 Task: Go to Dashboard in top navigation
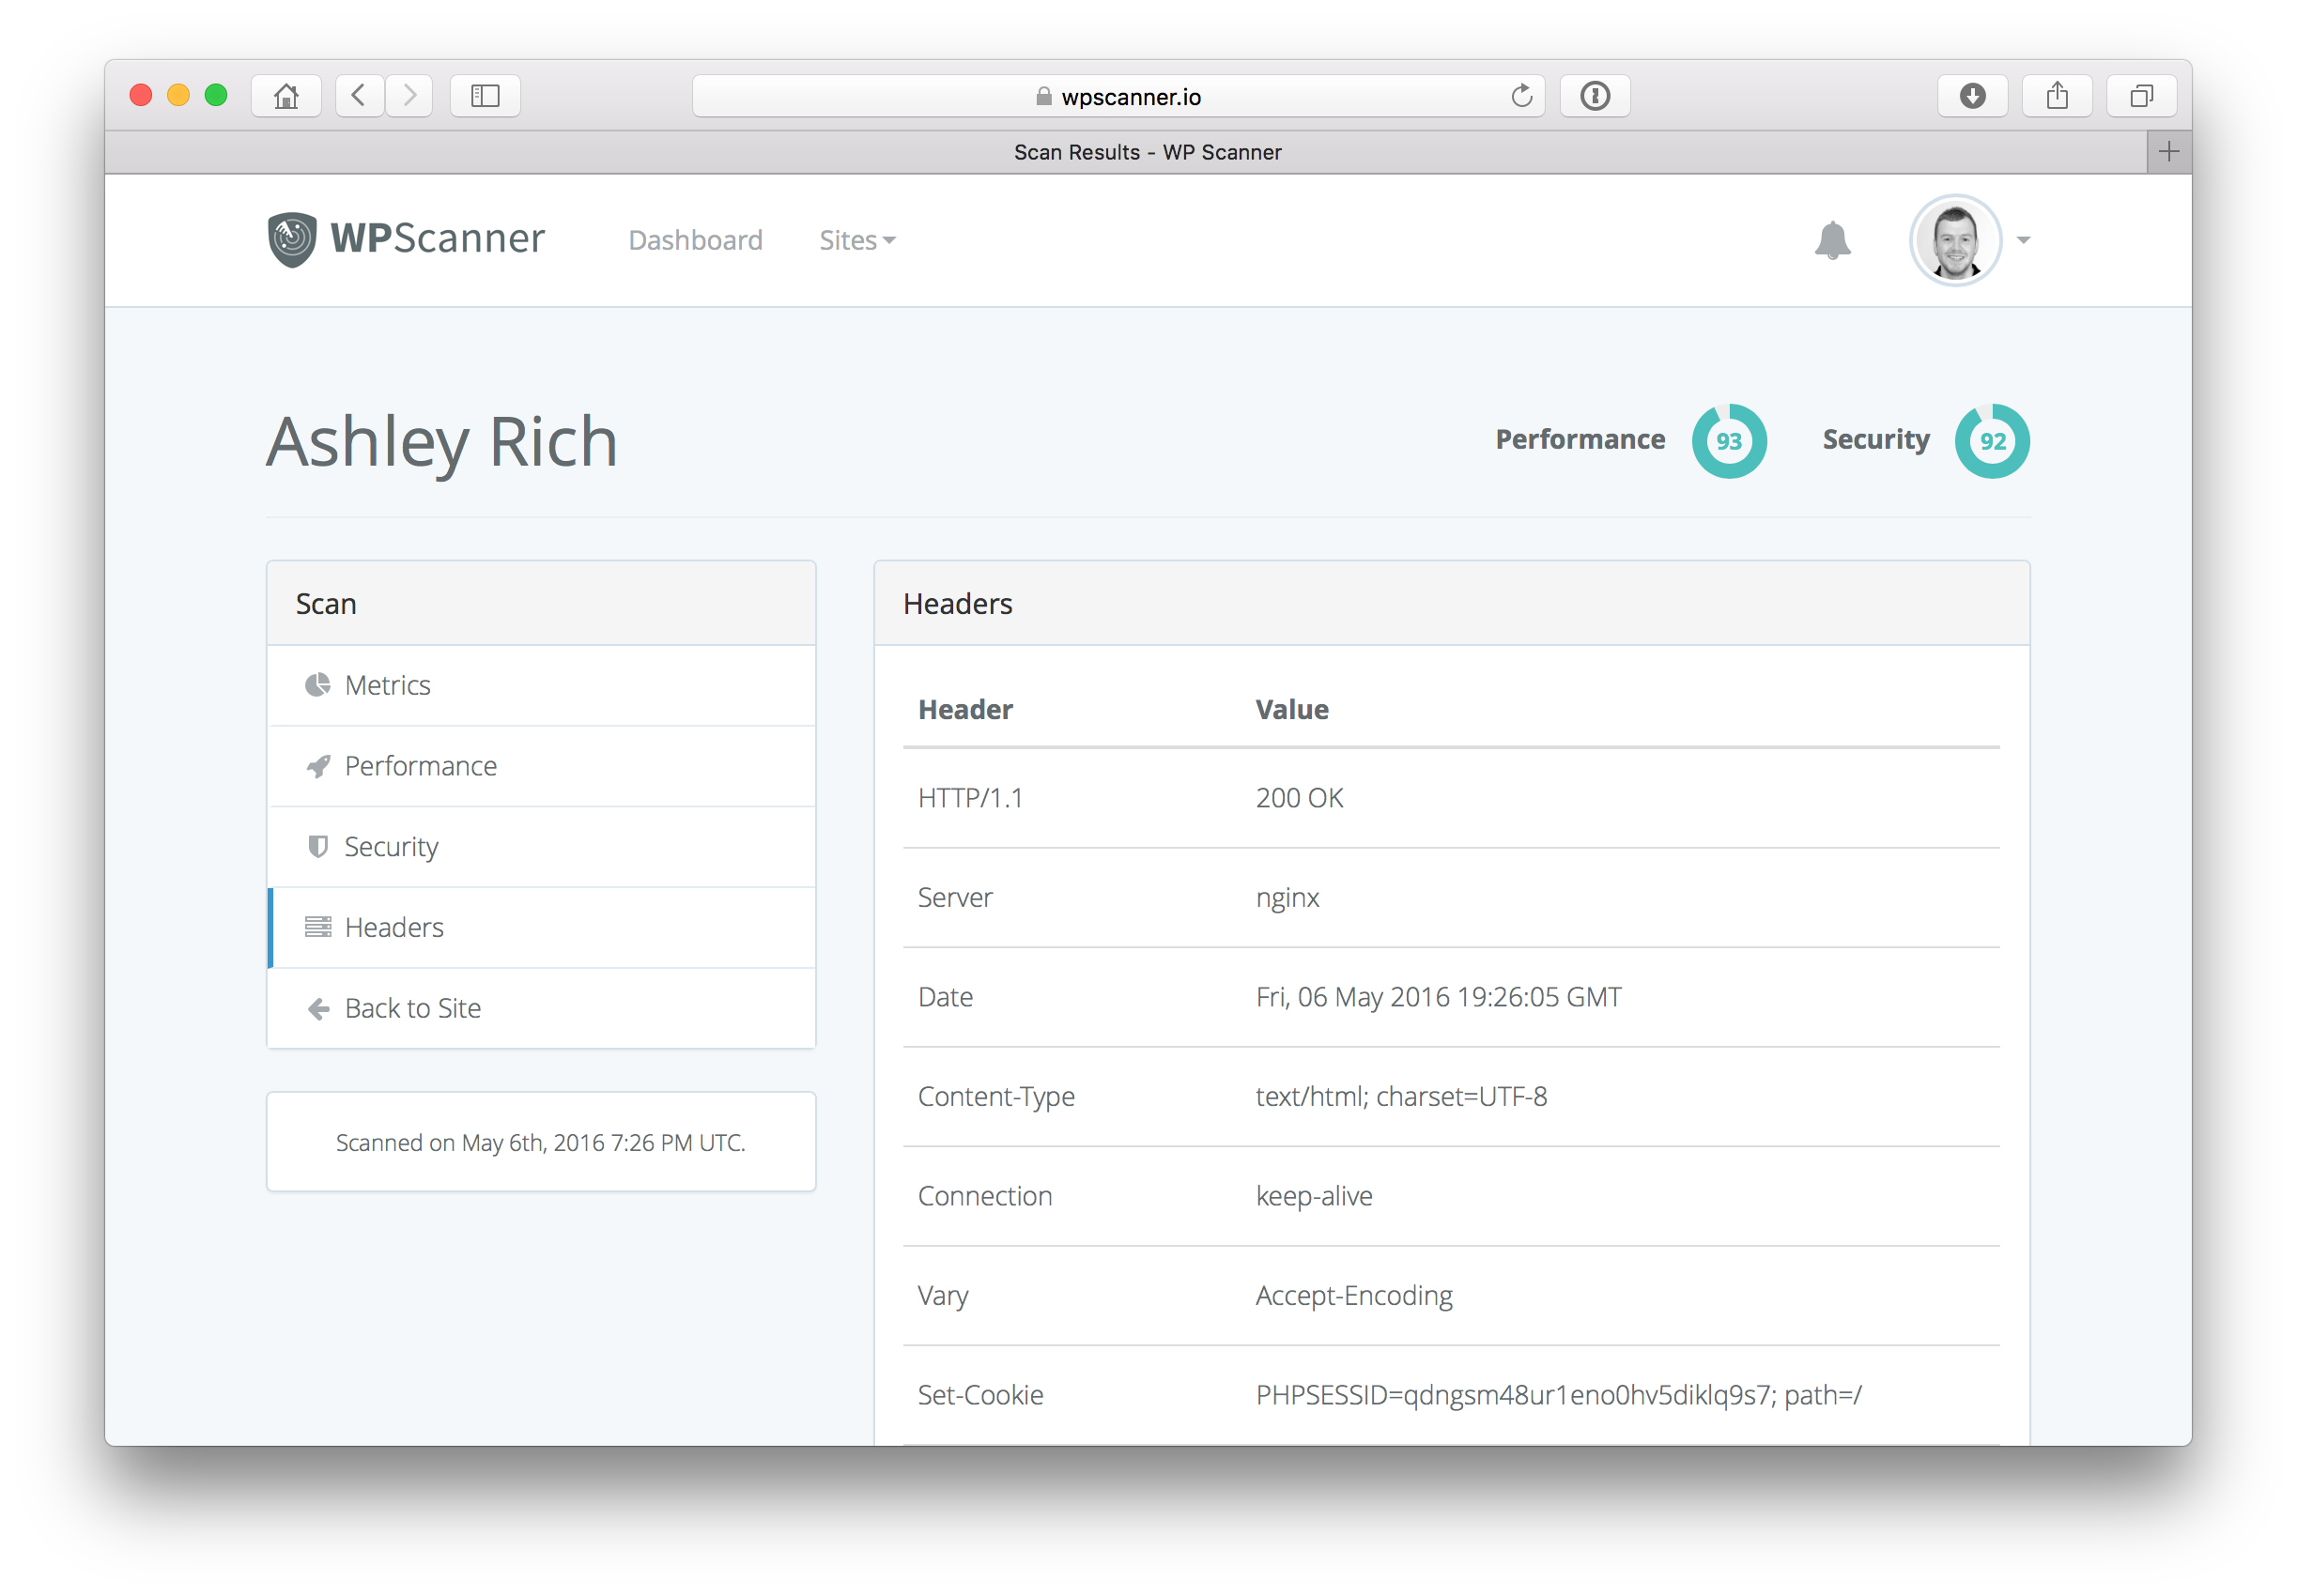(x=695, y=240)
